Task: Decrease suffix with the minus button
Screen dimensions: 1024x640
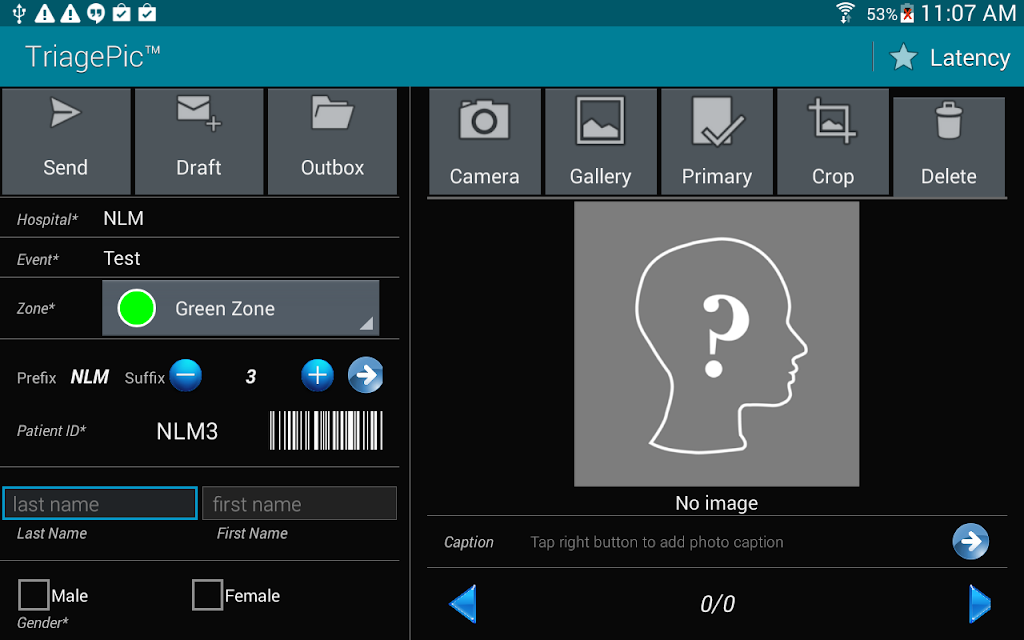Action: click(185, 376)
